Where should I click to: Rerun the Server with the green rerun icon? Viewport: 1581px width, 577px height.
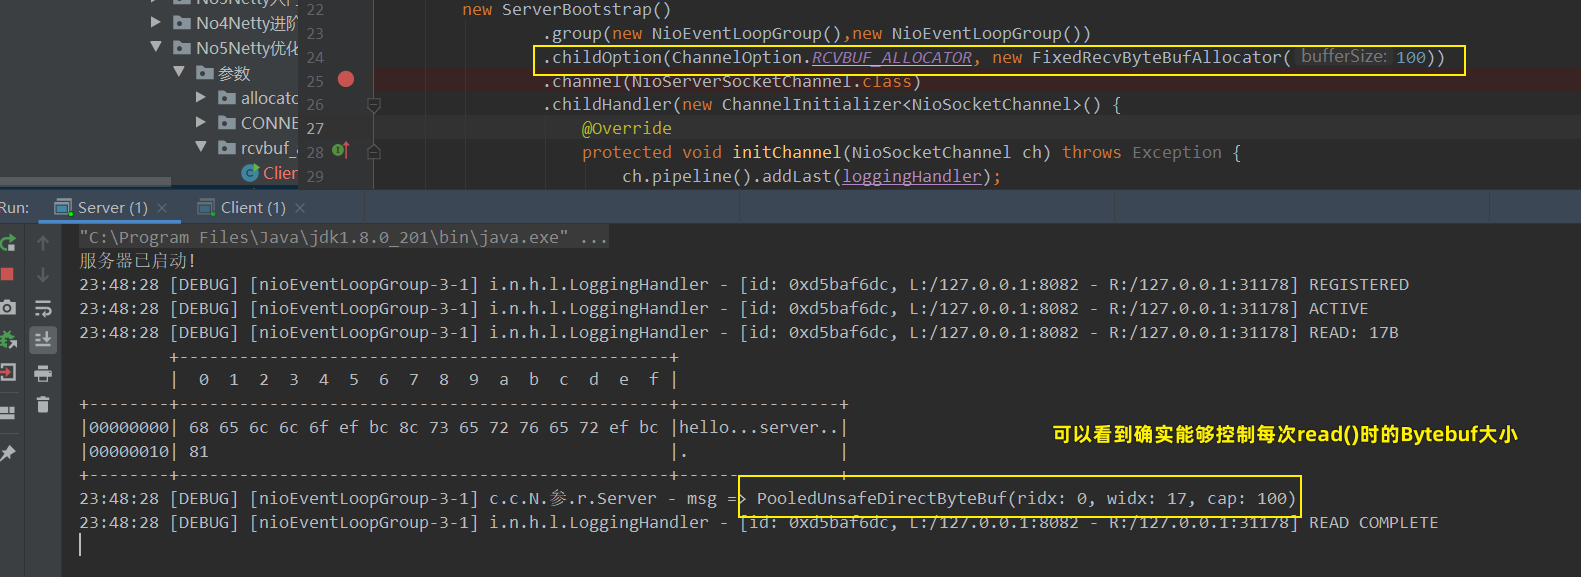[x=8, y=243]
